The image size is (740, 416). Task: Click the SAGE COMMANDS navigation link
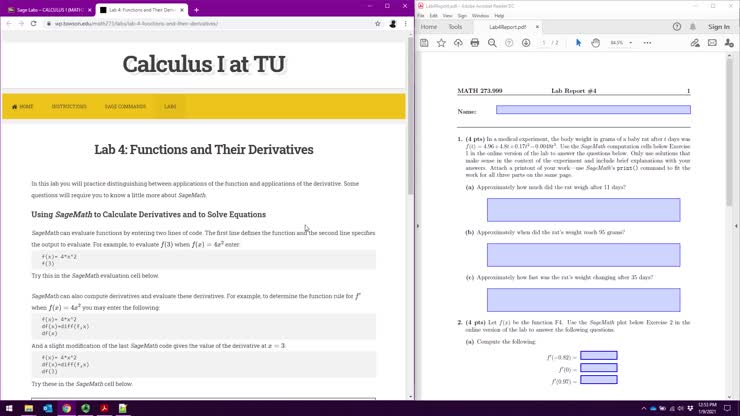[125, 106]
